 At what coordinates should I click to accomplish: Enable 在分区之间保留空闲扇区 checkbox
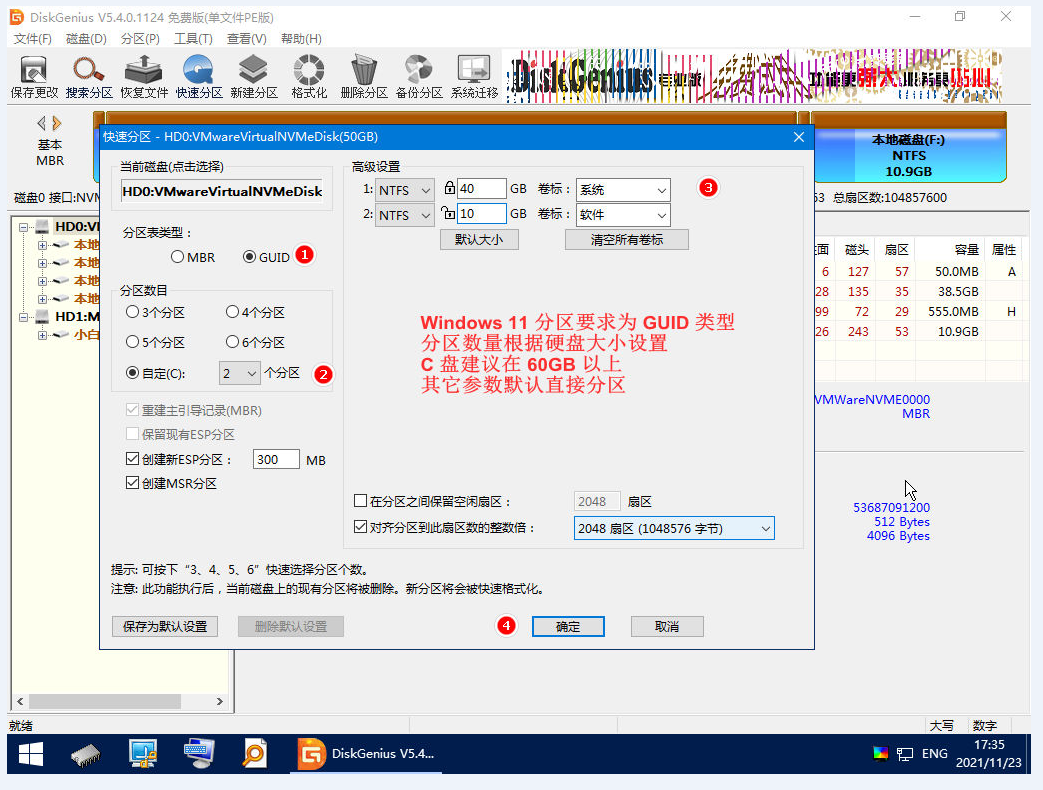[x=361, y=501]
